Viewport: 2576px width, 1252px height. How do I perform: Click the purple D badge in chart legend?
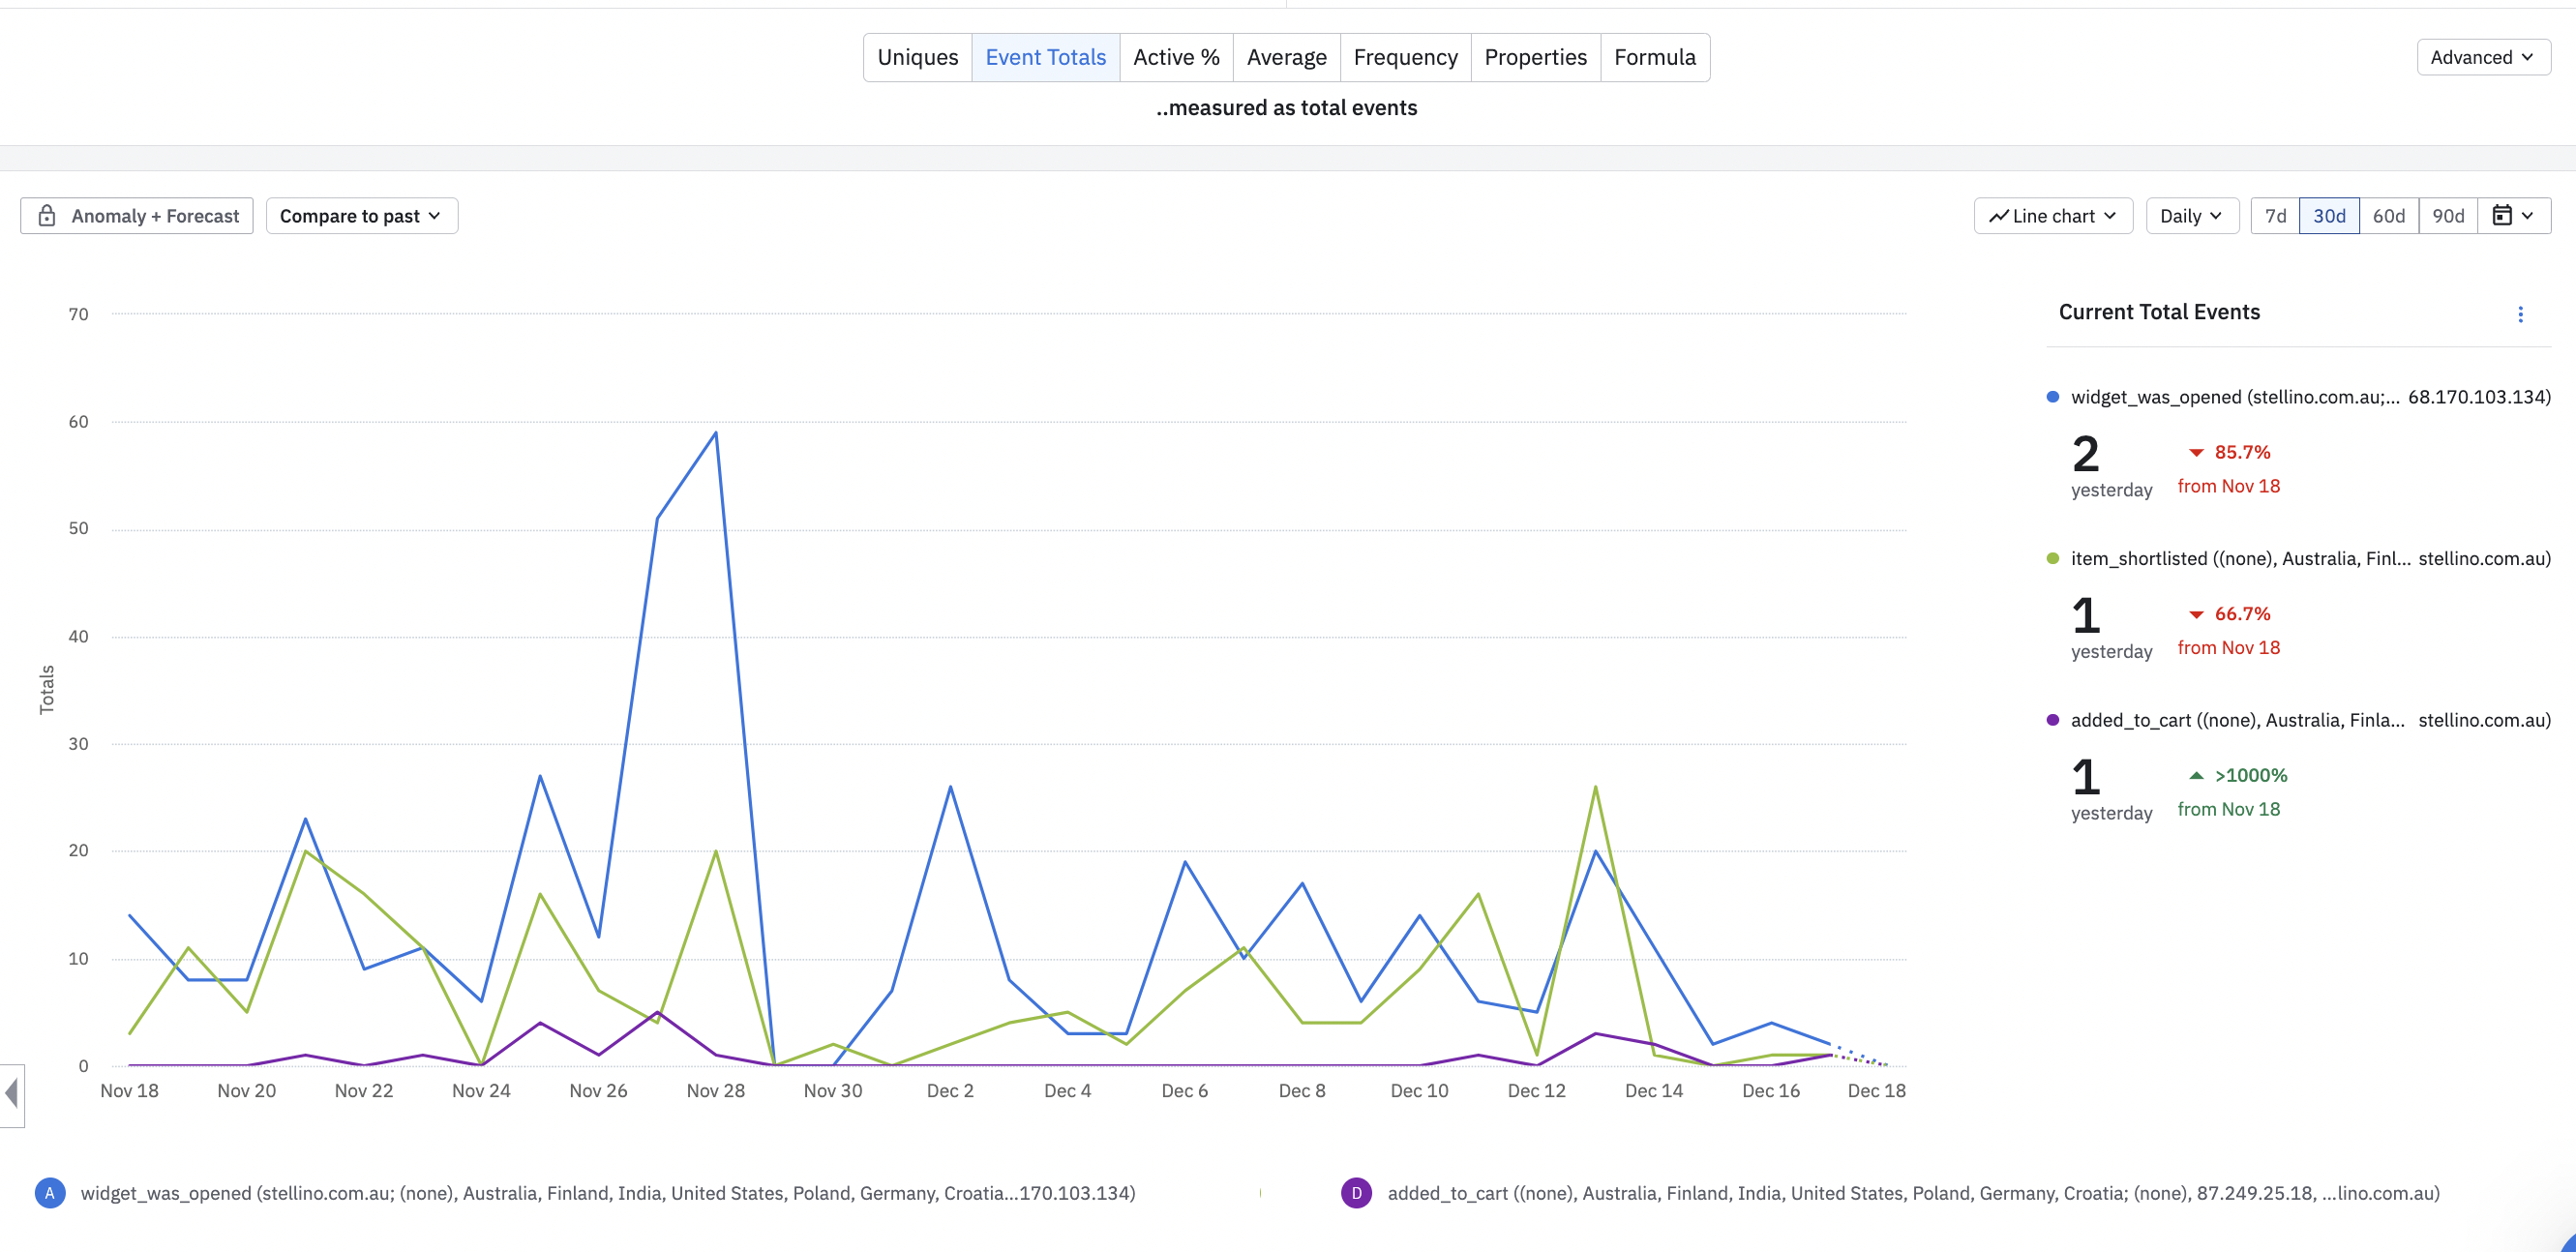1356,1193
